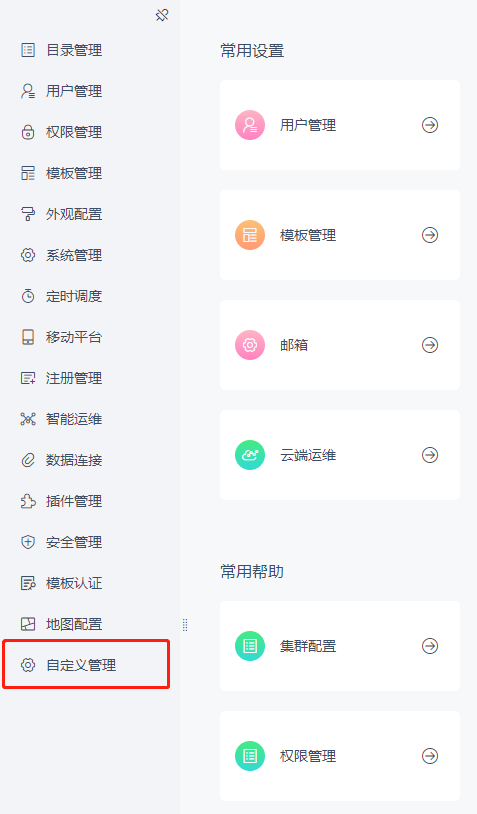Viewport: 477px width, 814px height.
Task: Open the 邮箱 settings card
Action: pyautogui.click(x=340, y=345)
